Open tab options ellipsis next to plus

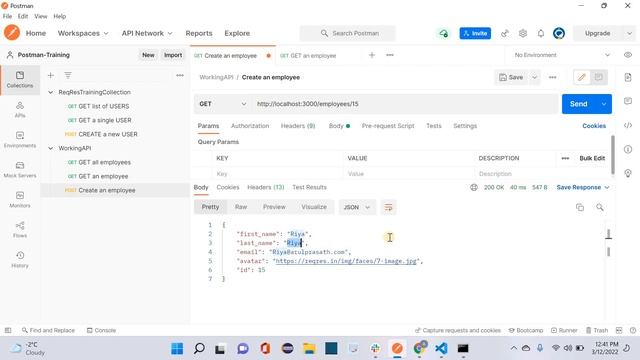point(390,55)
